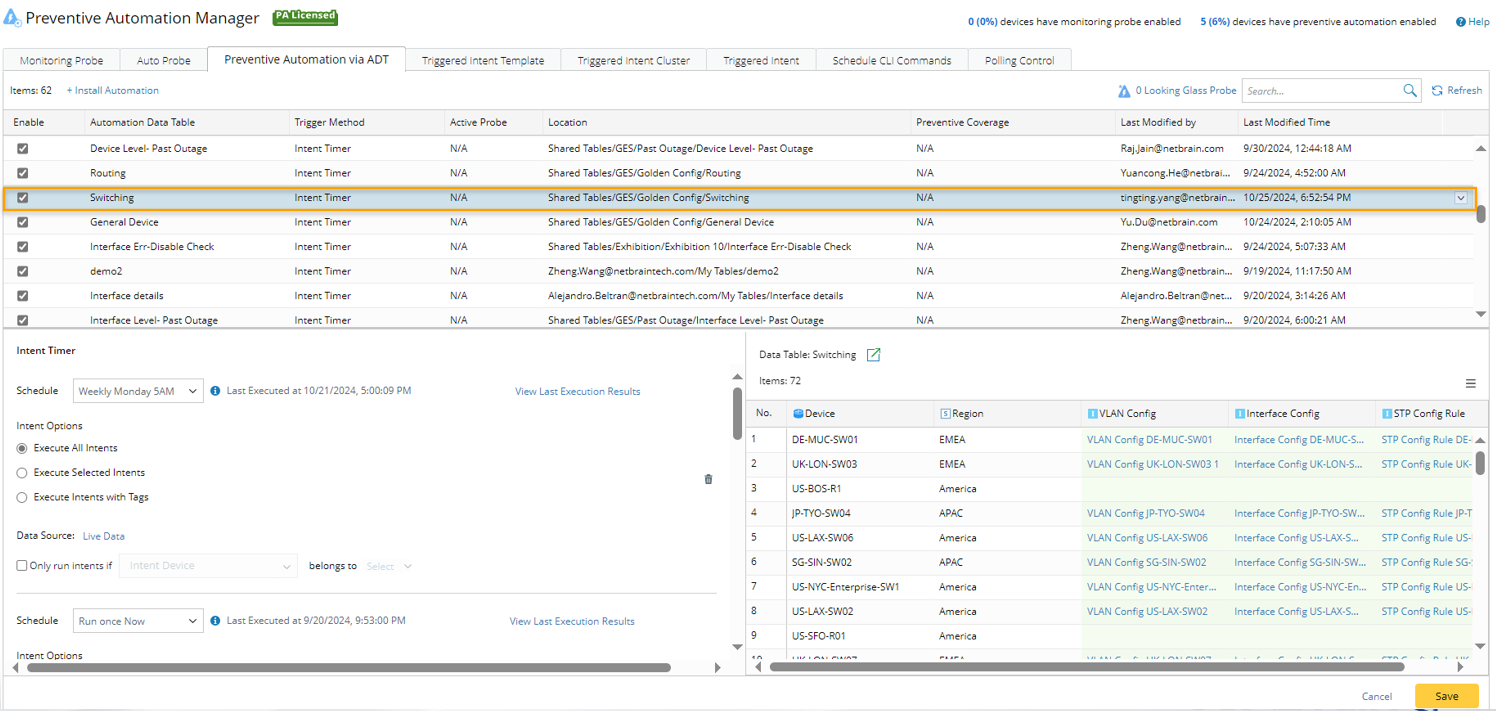Open the Weekly Monday 5AM schedule dropdown
Image resolution: width=1496 pixels, height=711 pixels.
(138, 391)
